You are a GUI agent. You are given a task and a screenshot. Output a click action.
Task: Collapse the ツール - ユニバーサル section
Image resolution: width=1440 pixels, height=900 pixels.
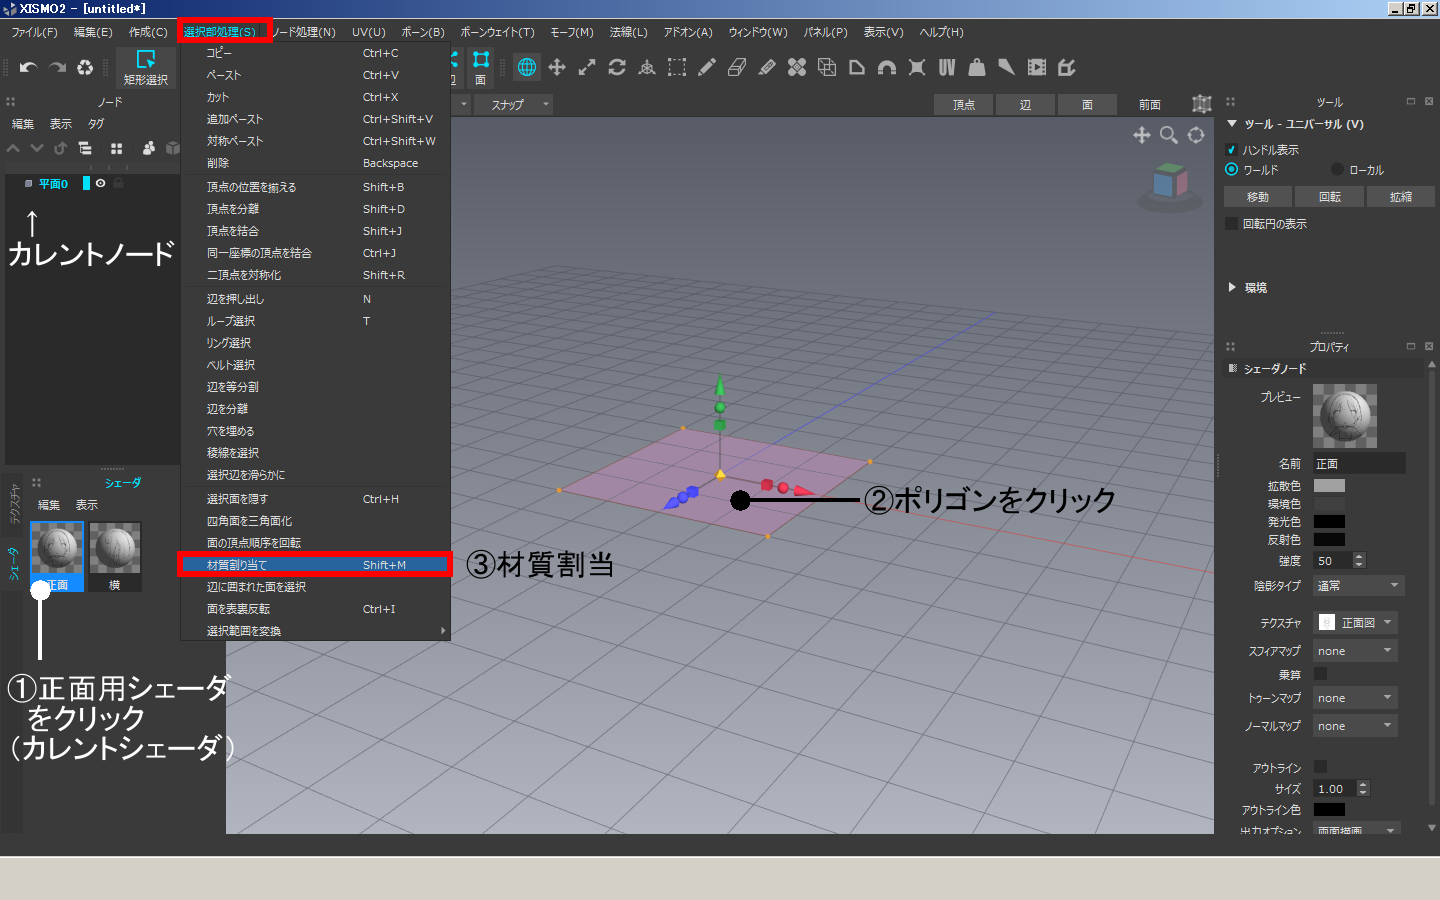(1232, 124)
